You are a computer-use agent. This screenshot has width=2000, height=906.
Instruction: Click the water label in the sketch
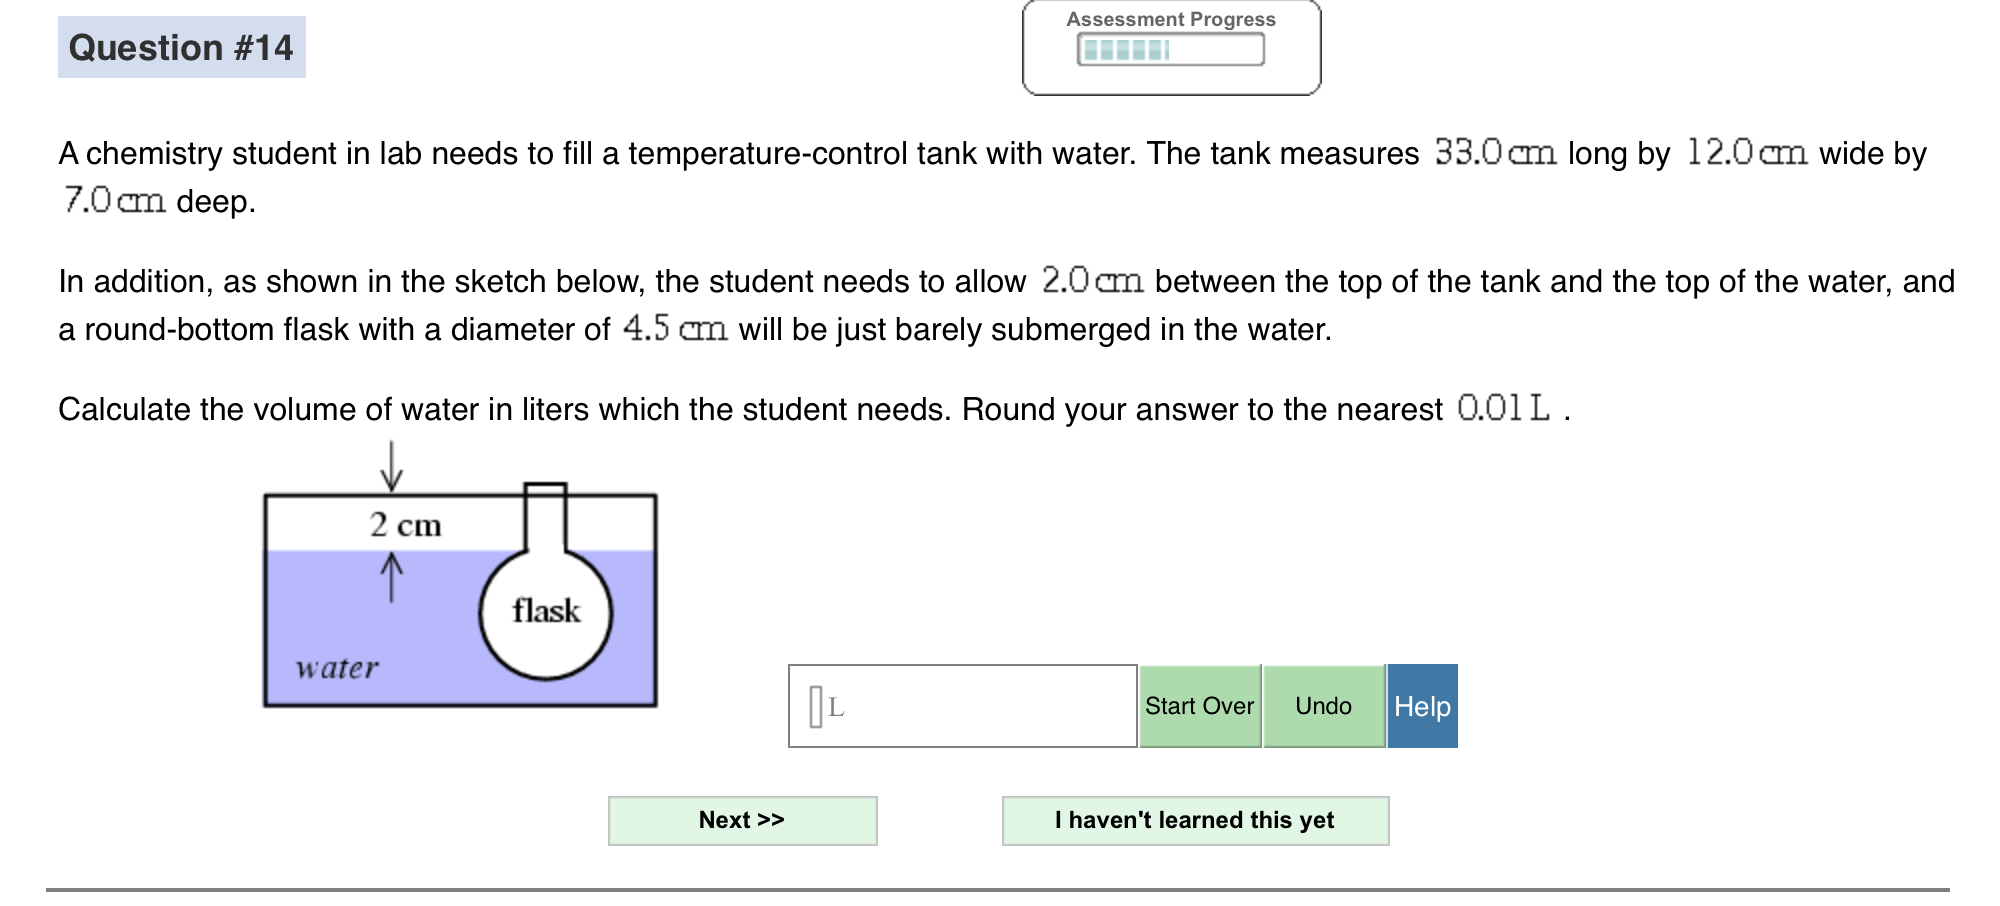click(337, 667)
